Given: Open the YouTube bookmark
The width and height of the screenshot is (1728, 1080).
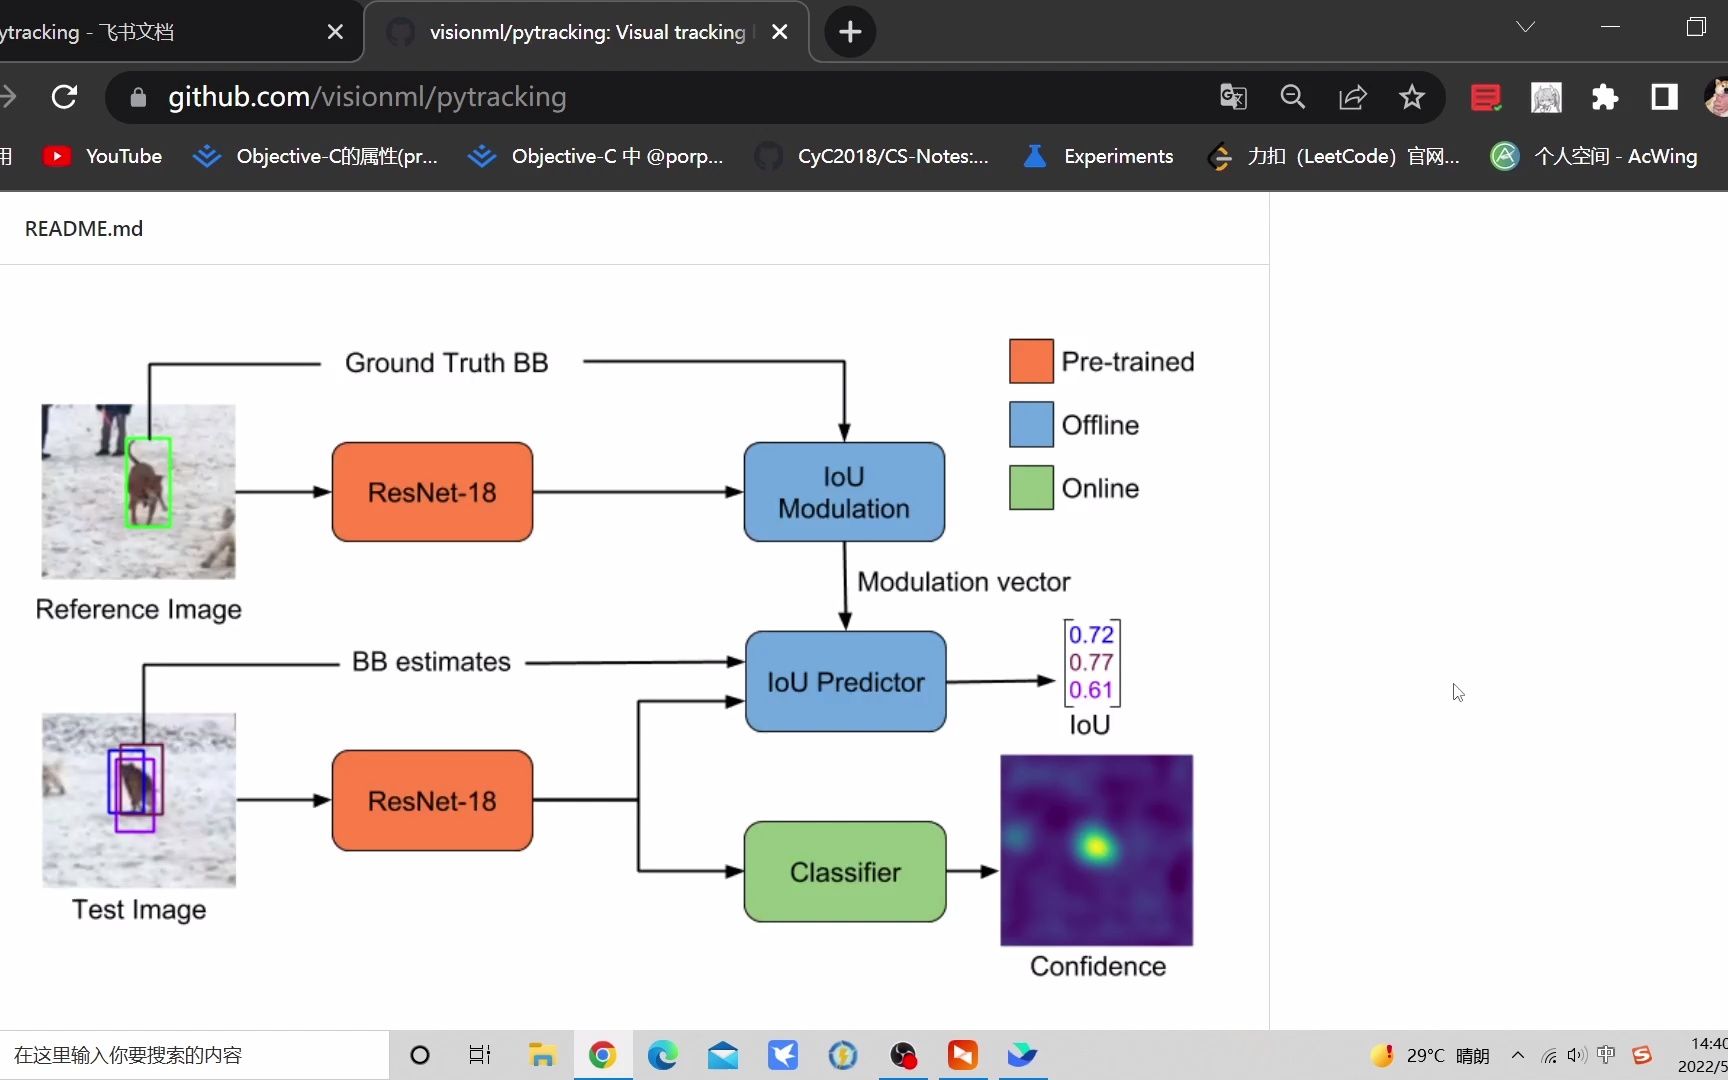Looking at the screenshot, I should pos(102,156).
